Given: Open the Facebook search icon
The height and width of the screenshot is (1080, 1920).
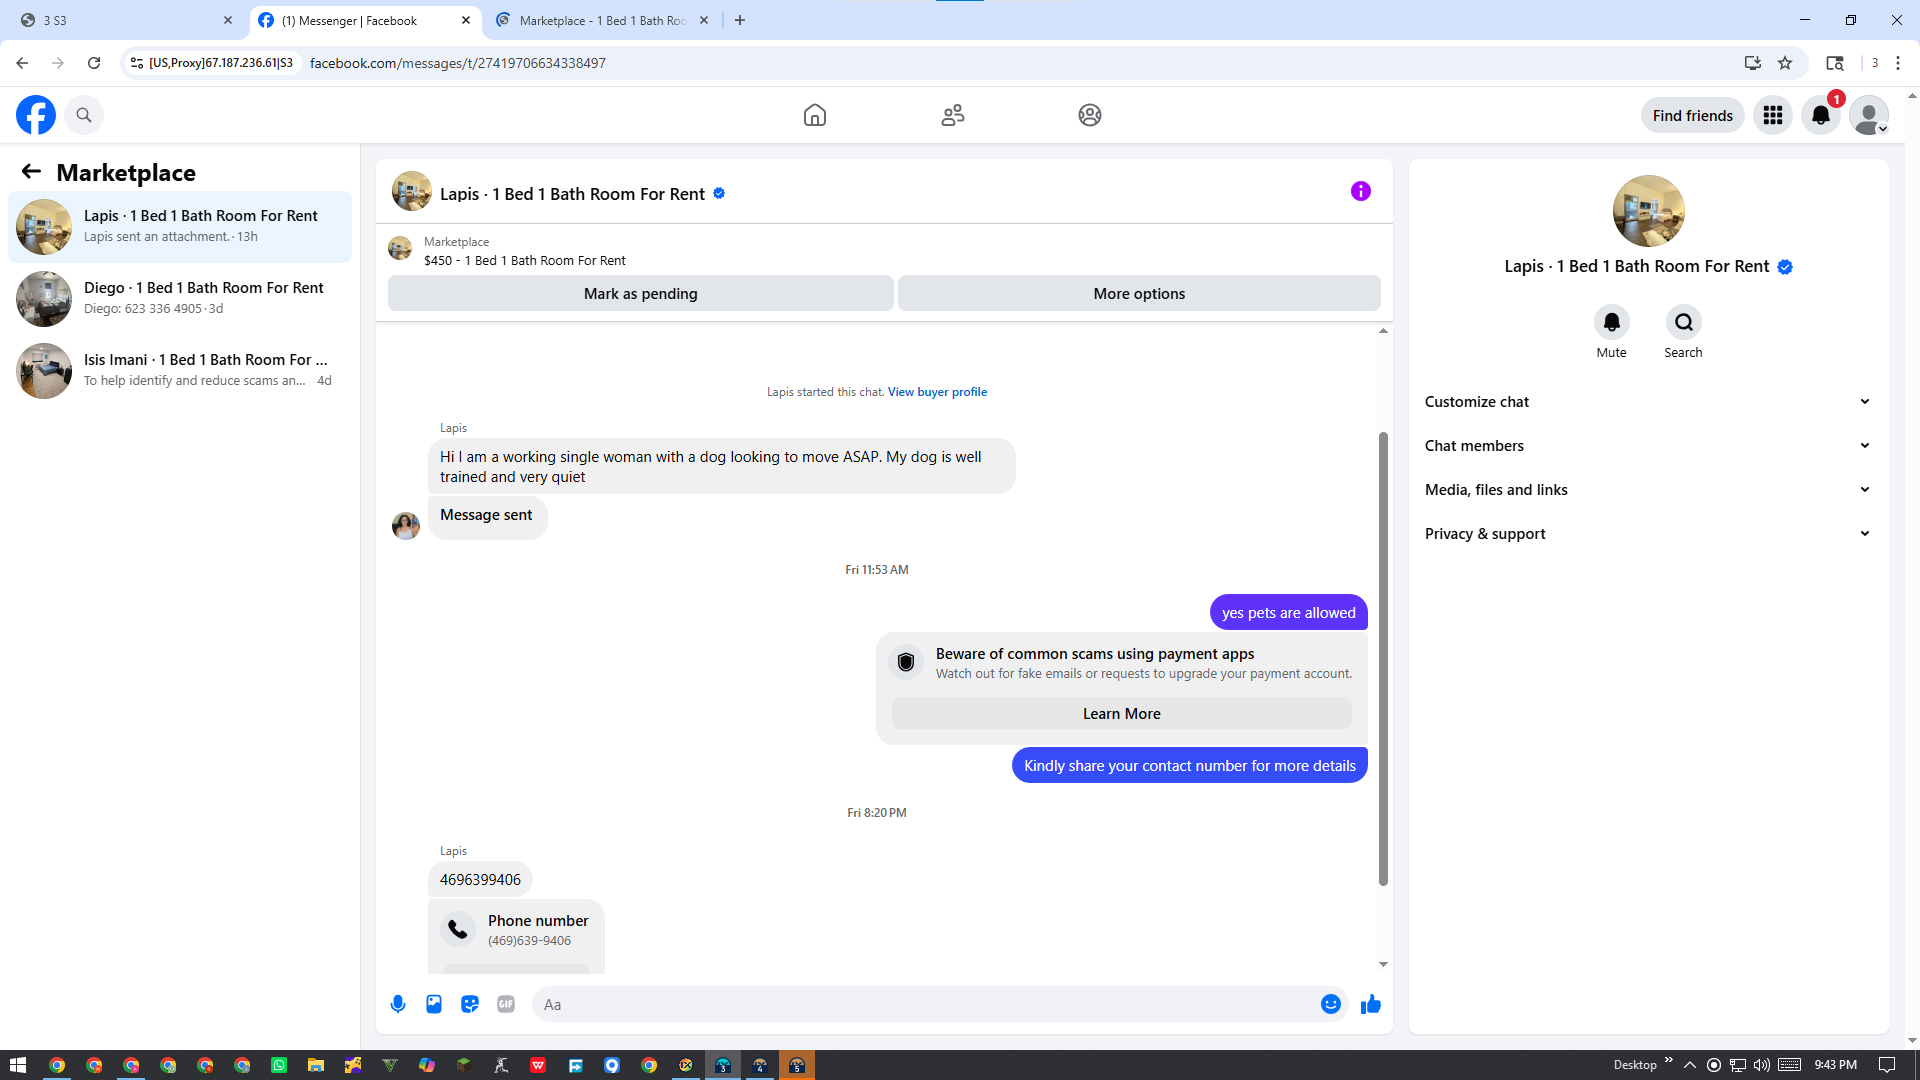Looking at the screenshot, I should pyautogui.click(x=84, y=115).
